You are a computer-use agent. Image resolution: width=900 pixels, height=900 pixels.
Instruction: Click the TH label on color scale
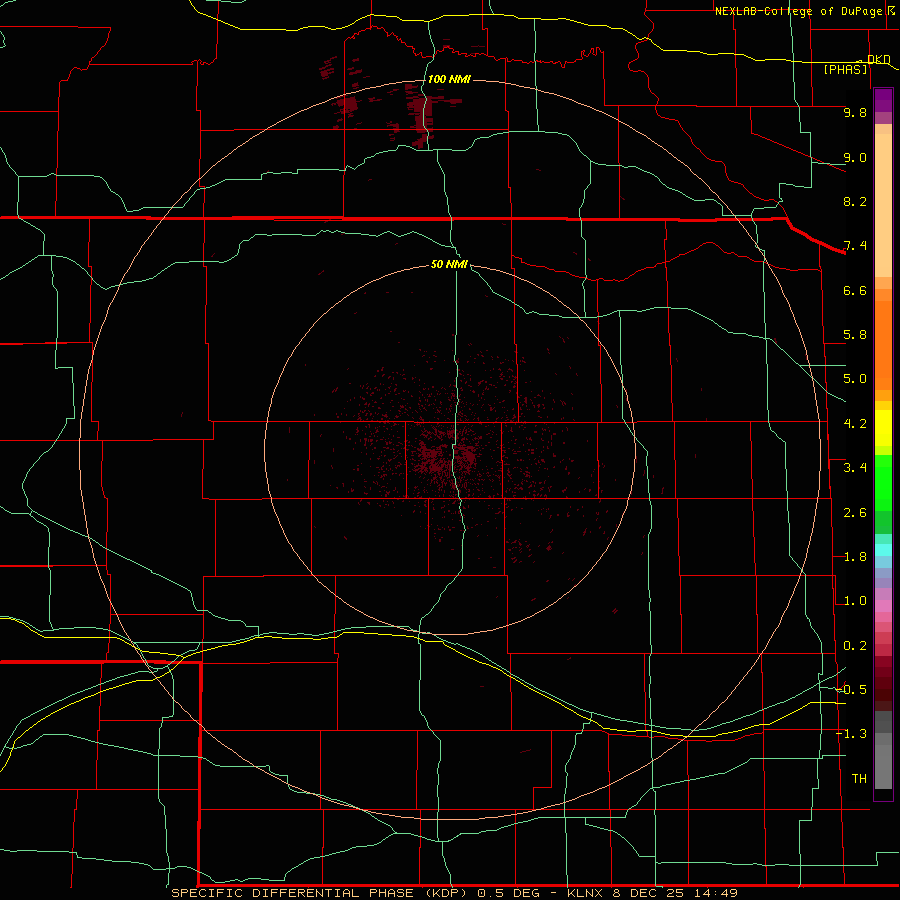(x=859, y=779)
